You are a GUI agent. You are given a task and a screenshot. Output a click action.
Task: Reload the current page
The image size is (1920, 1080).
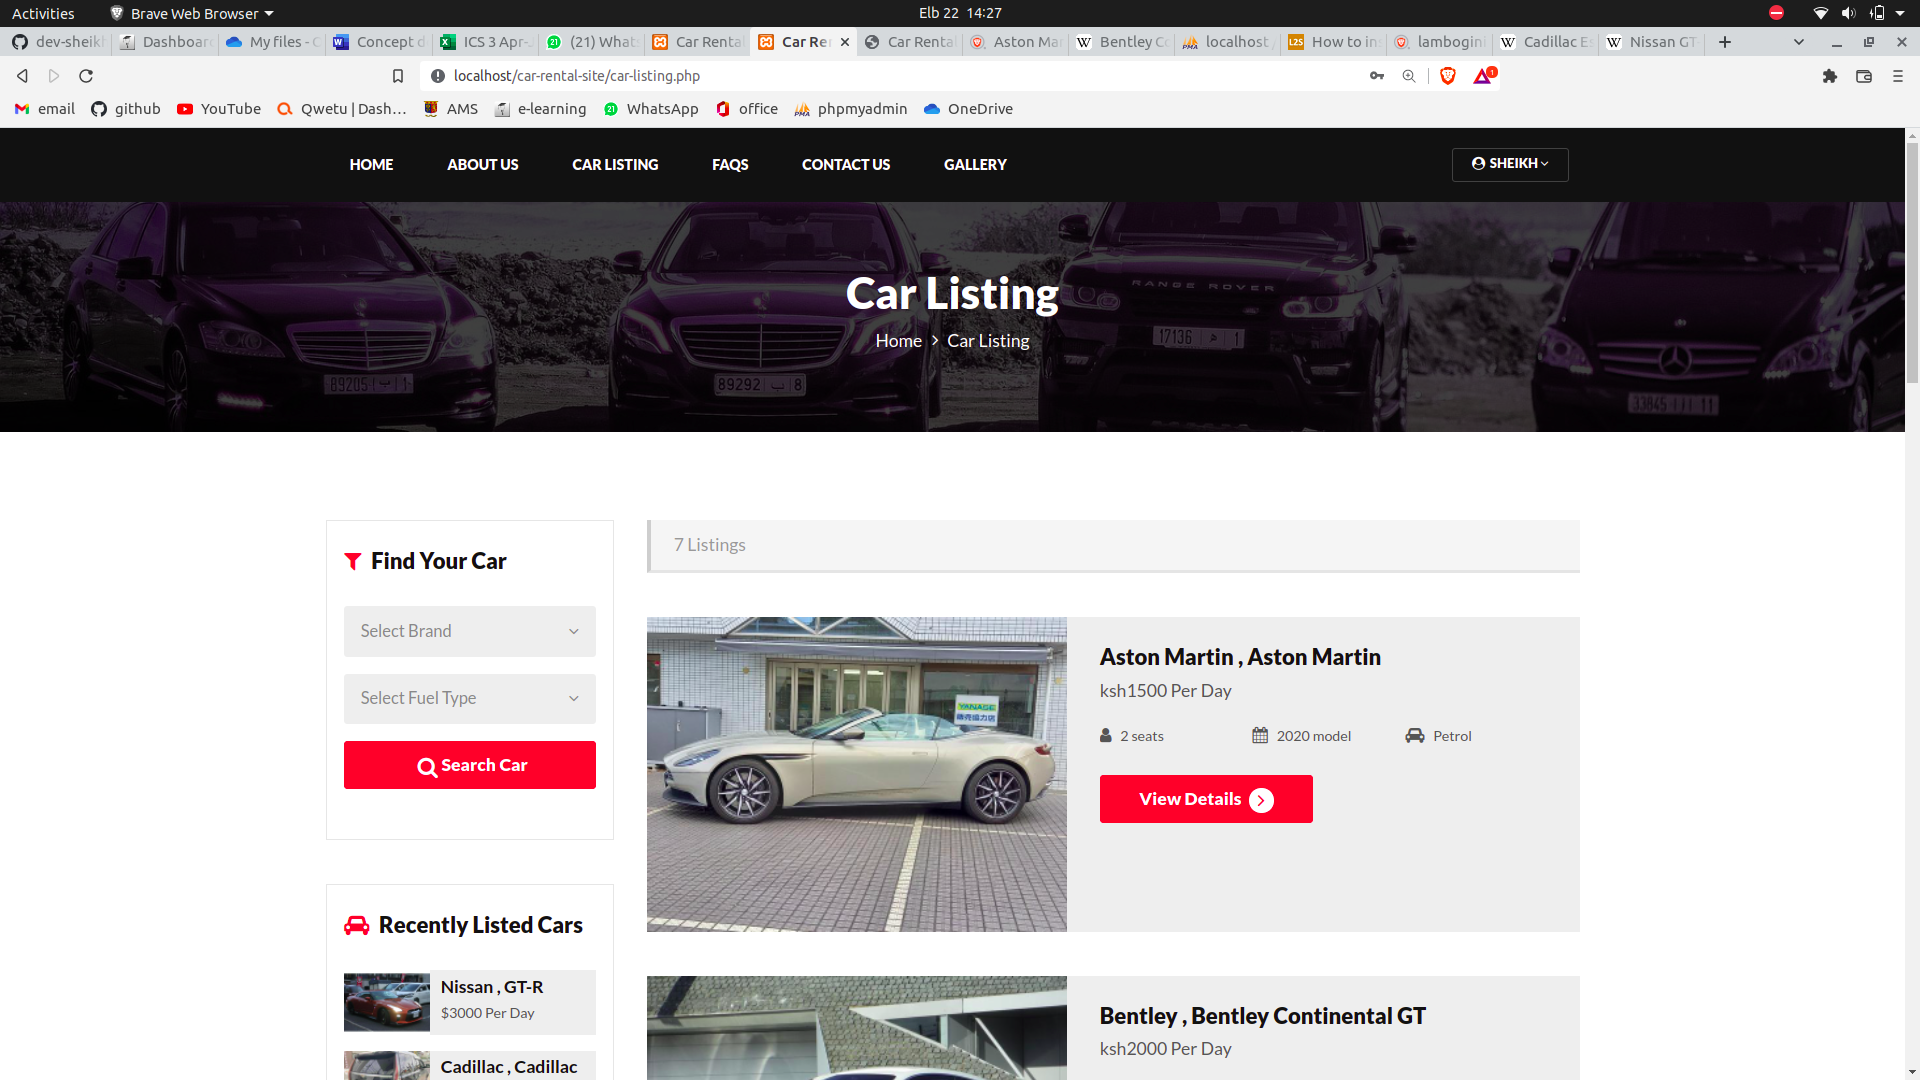coord(86,76)
